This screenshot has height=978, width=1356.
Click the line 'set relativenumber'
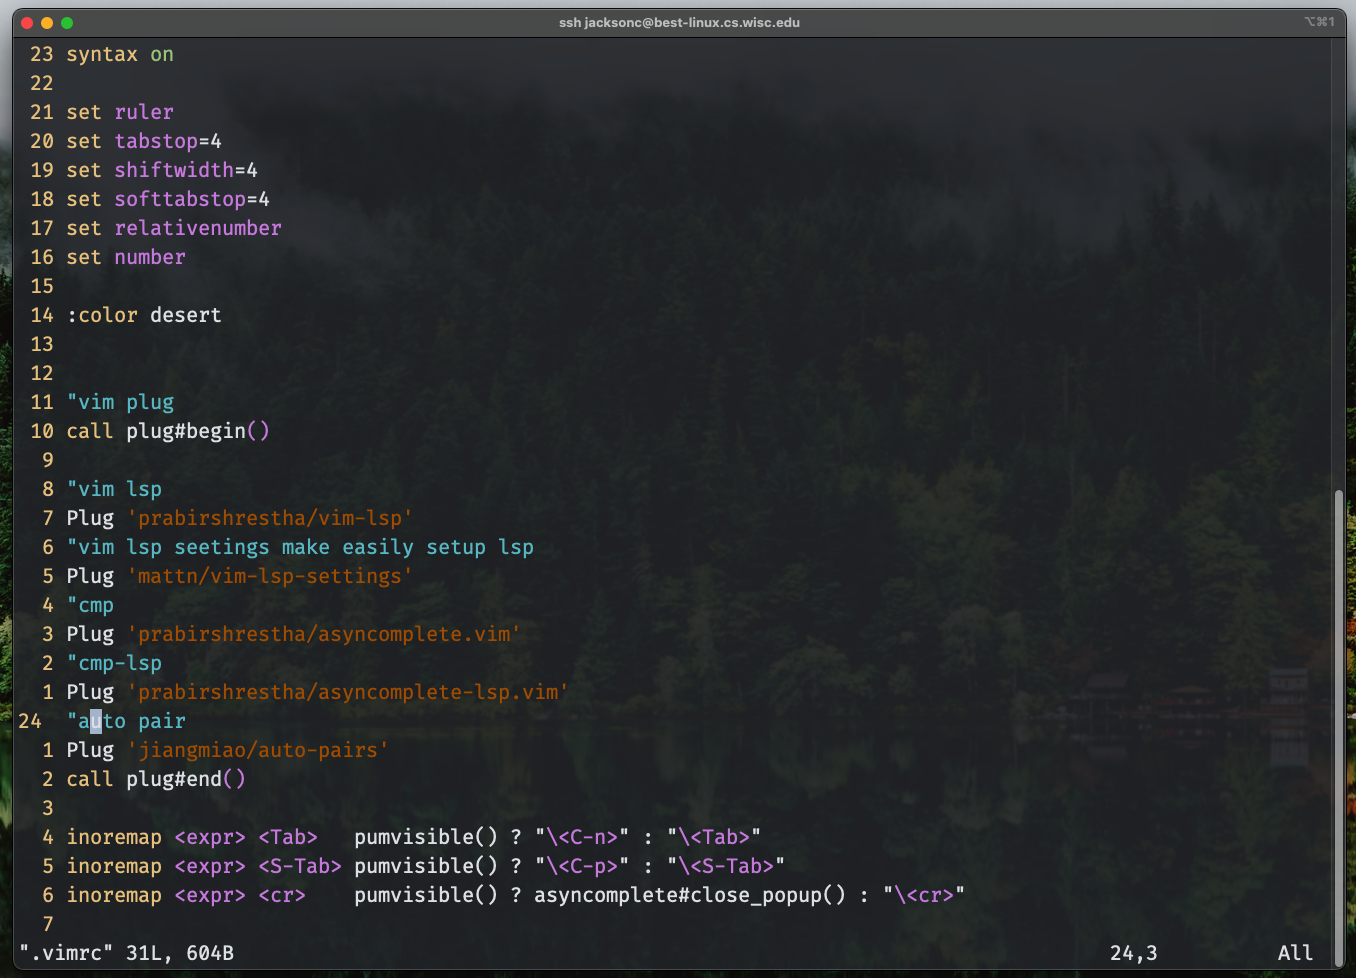pos(174,228)
